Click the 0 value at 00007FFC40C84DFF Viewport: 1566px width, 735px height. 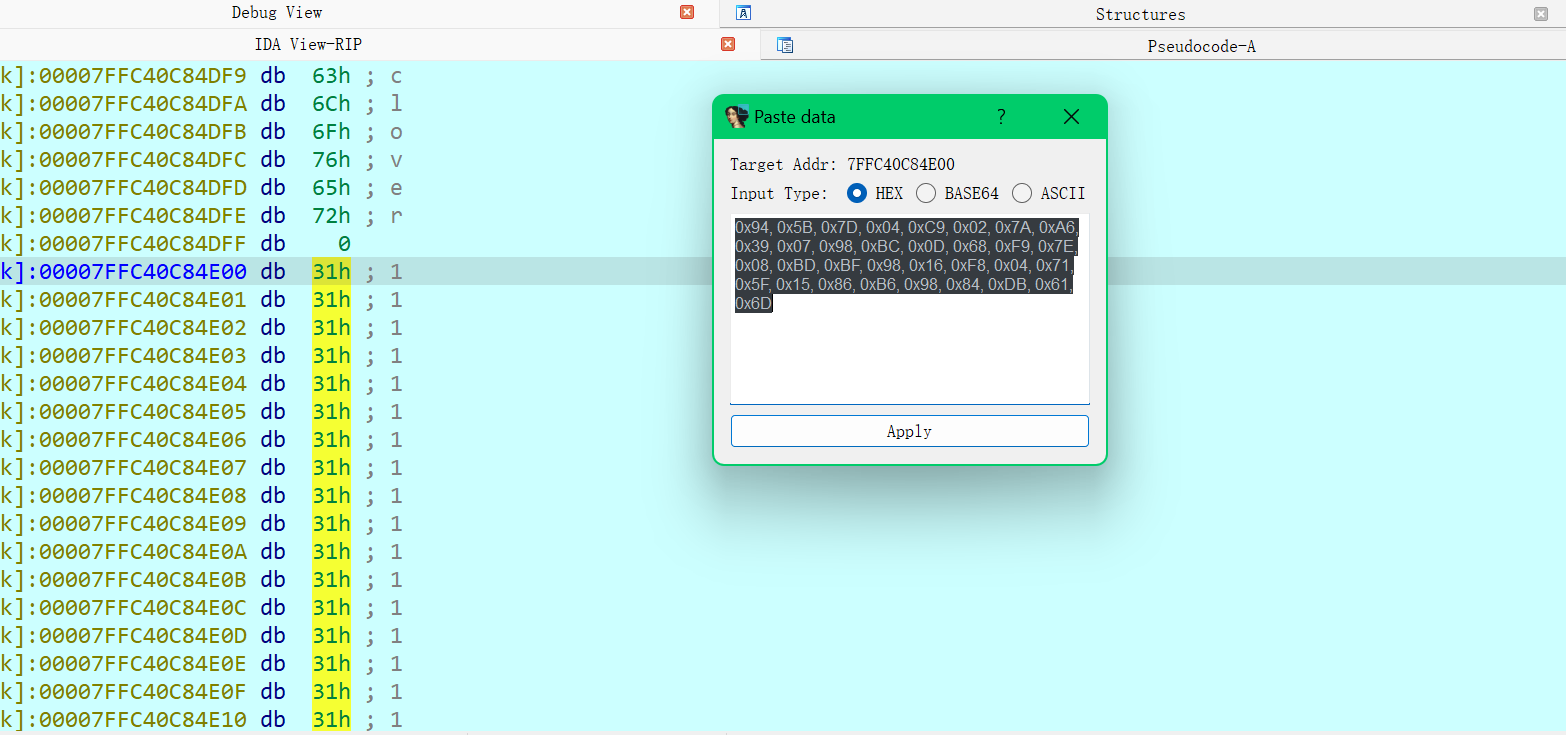point(343,243)
